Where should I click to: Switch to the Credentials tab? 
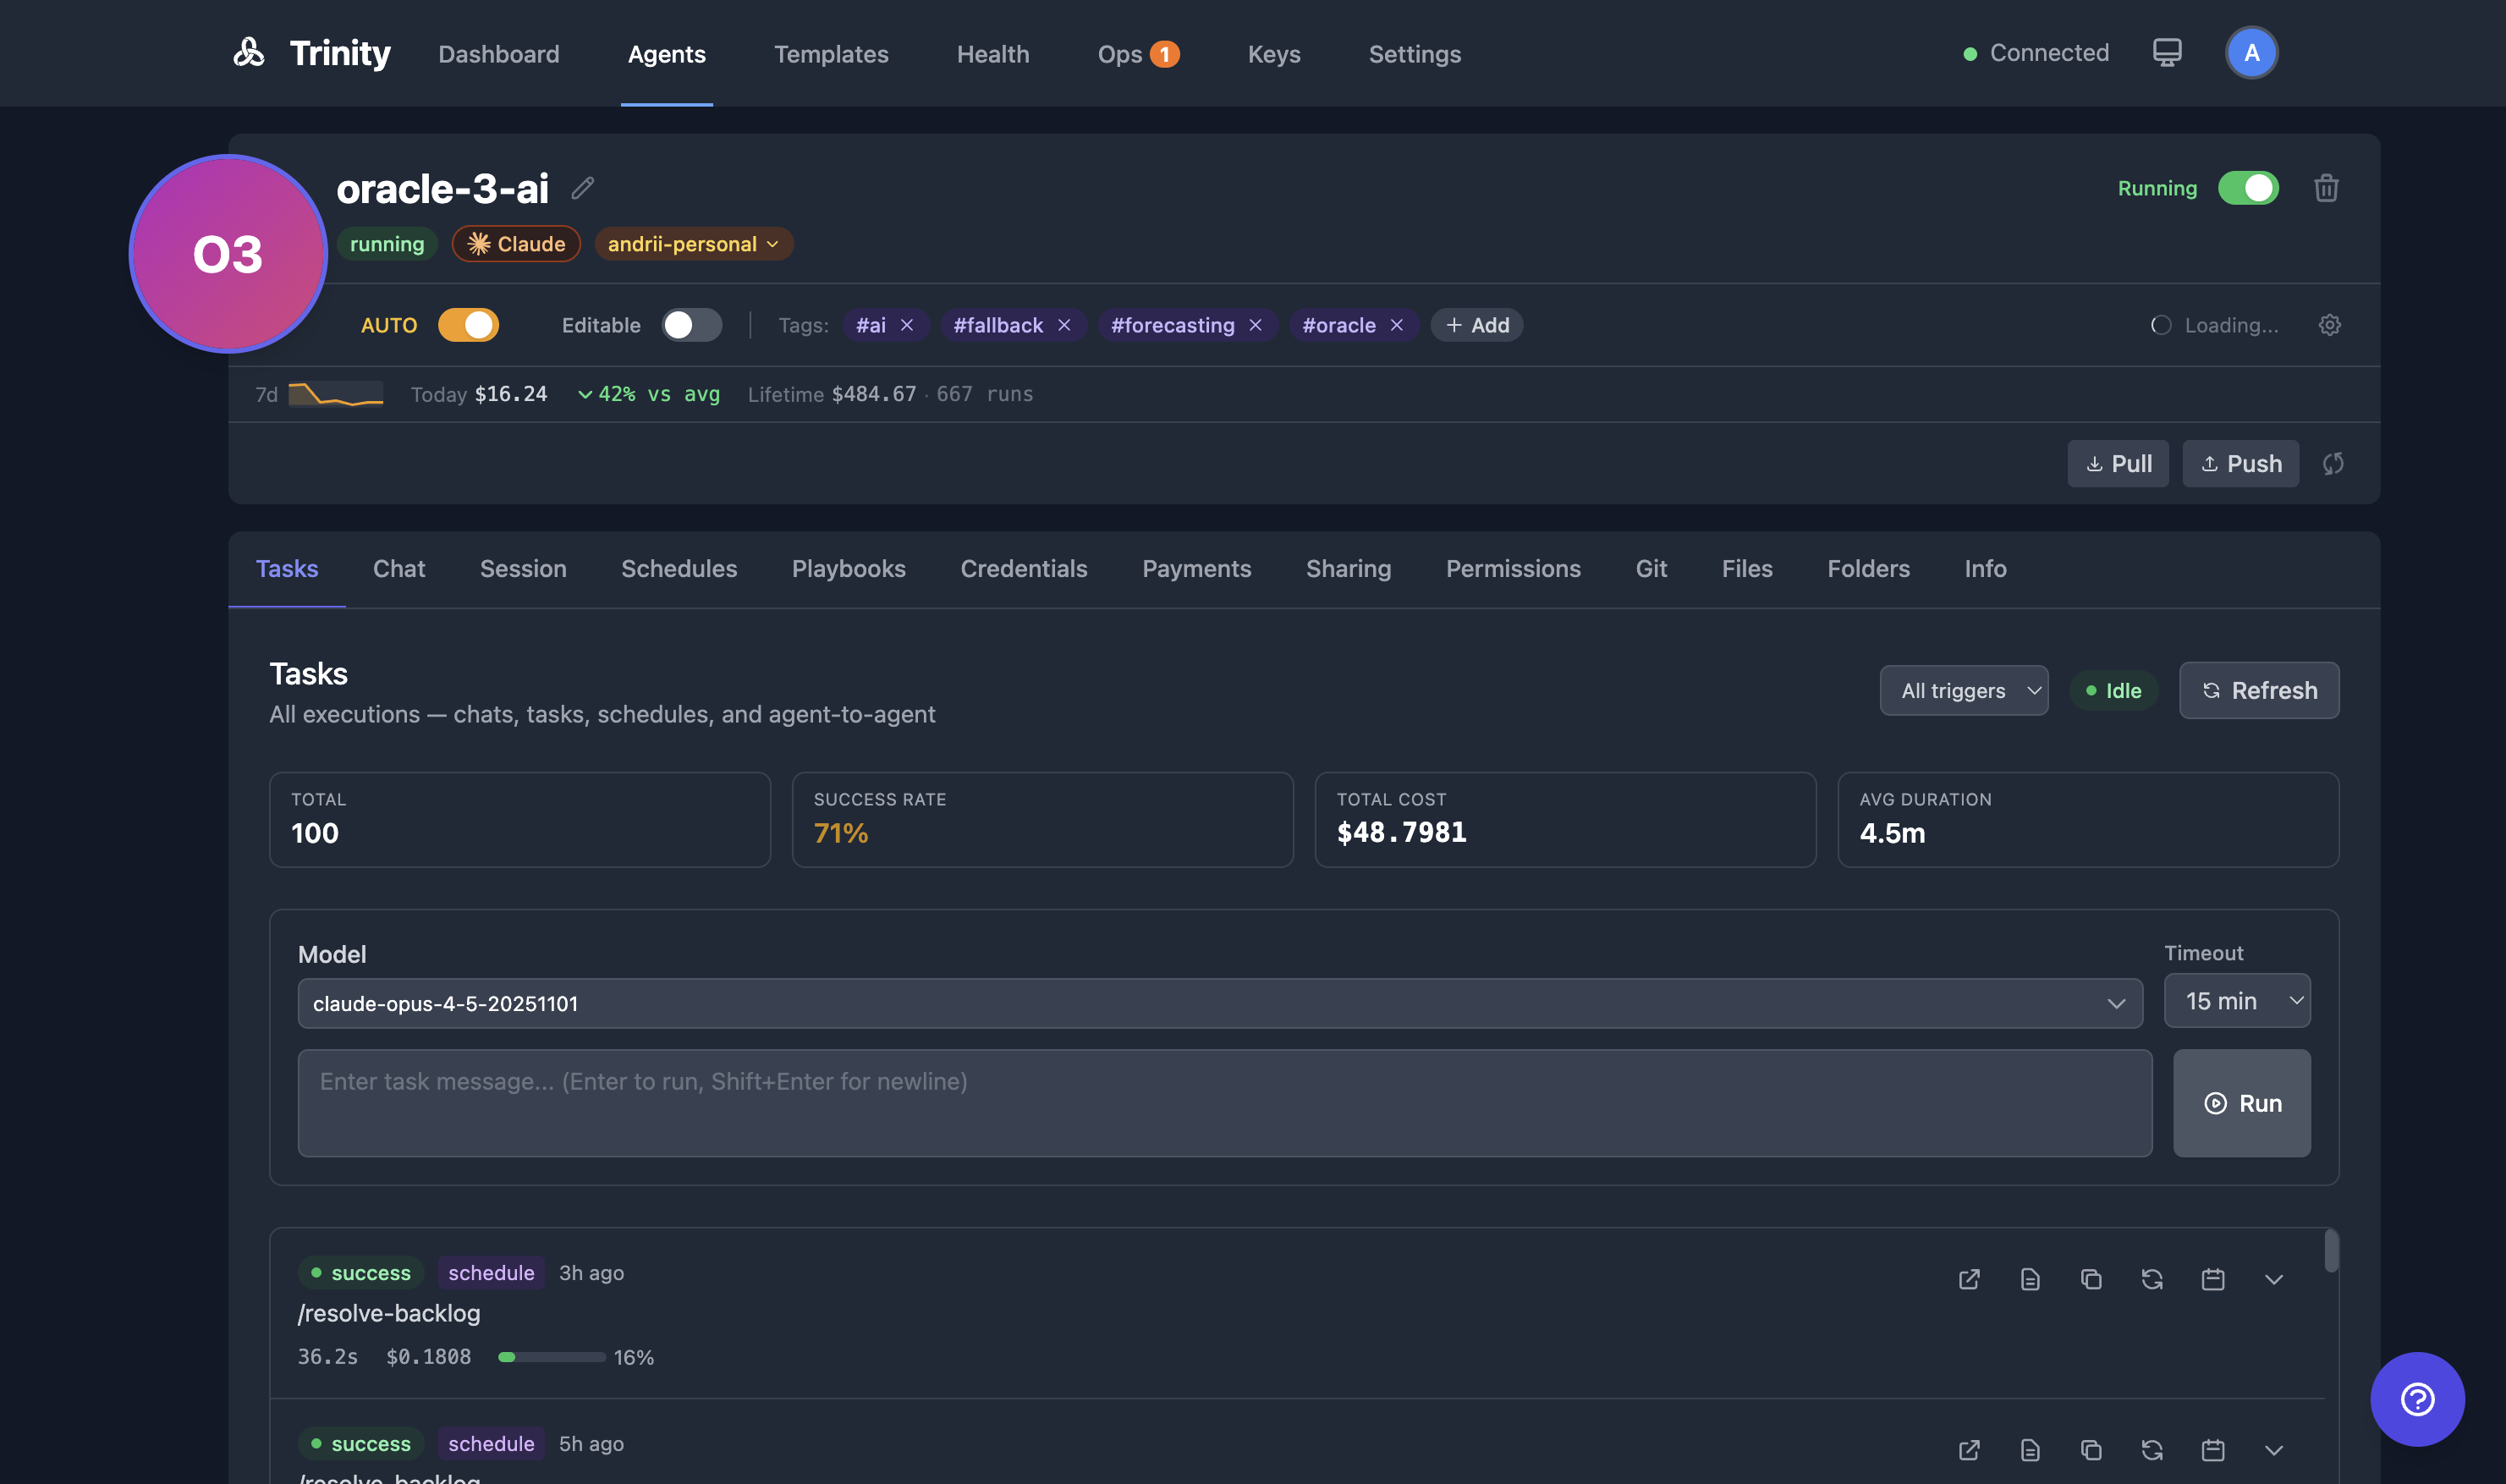(x=1023, y=568)
